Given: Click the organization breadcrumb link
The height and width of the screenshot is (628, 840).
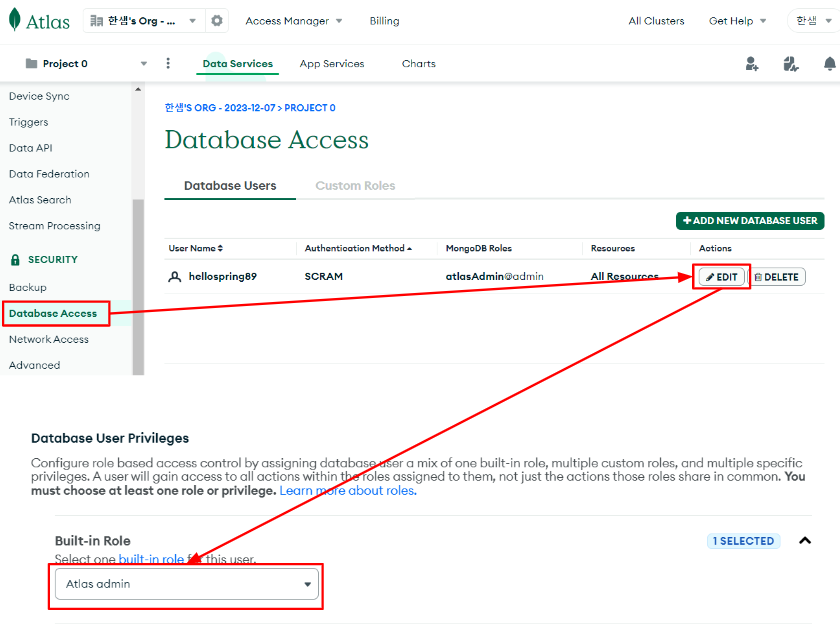Looking at the screenshot, I should 220,108.
